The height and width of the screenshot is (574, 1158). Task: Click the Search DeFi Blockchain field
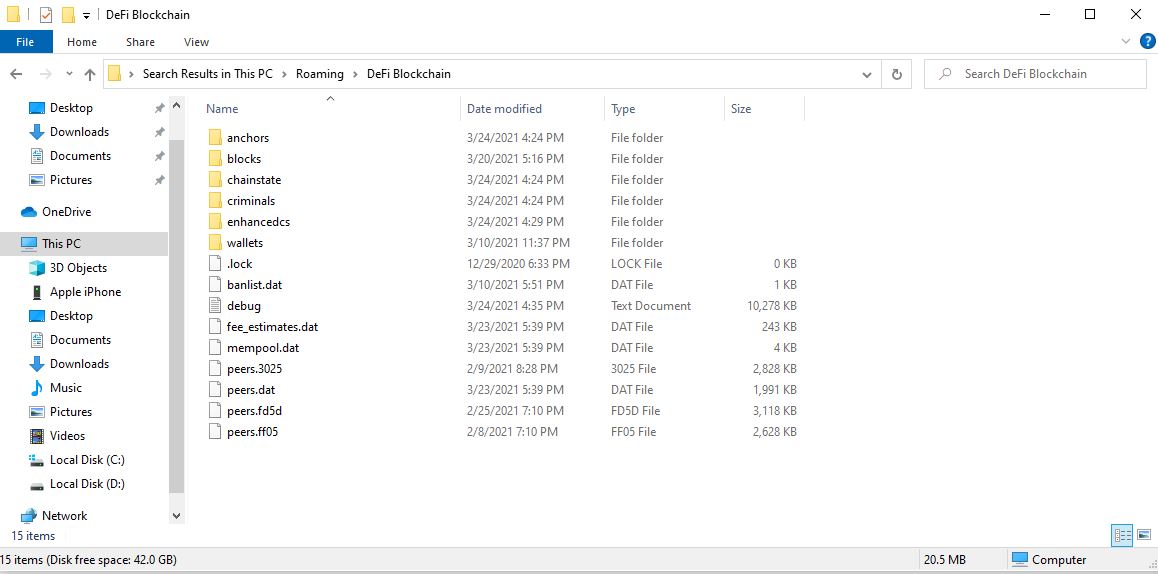coord(1035,74)
